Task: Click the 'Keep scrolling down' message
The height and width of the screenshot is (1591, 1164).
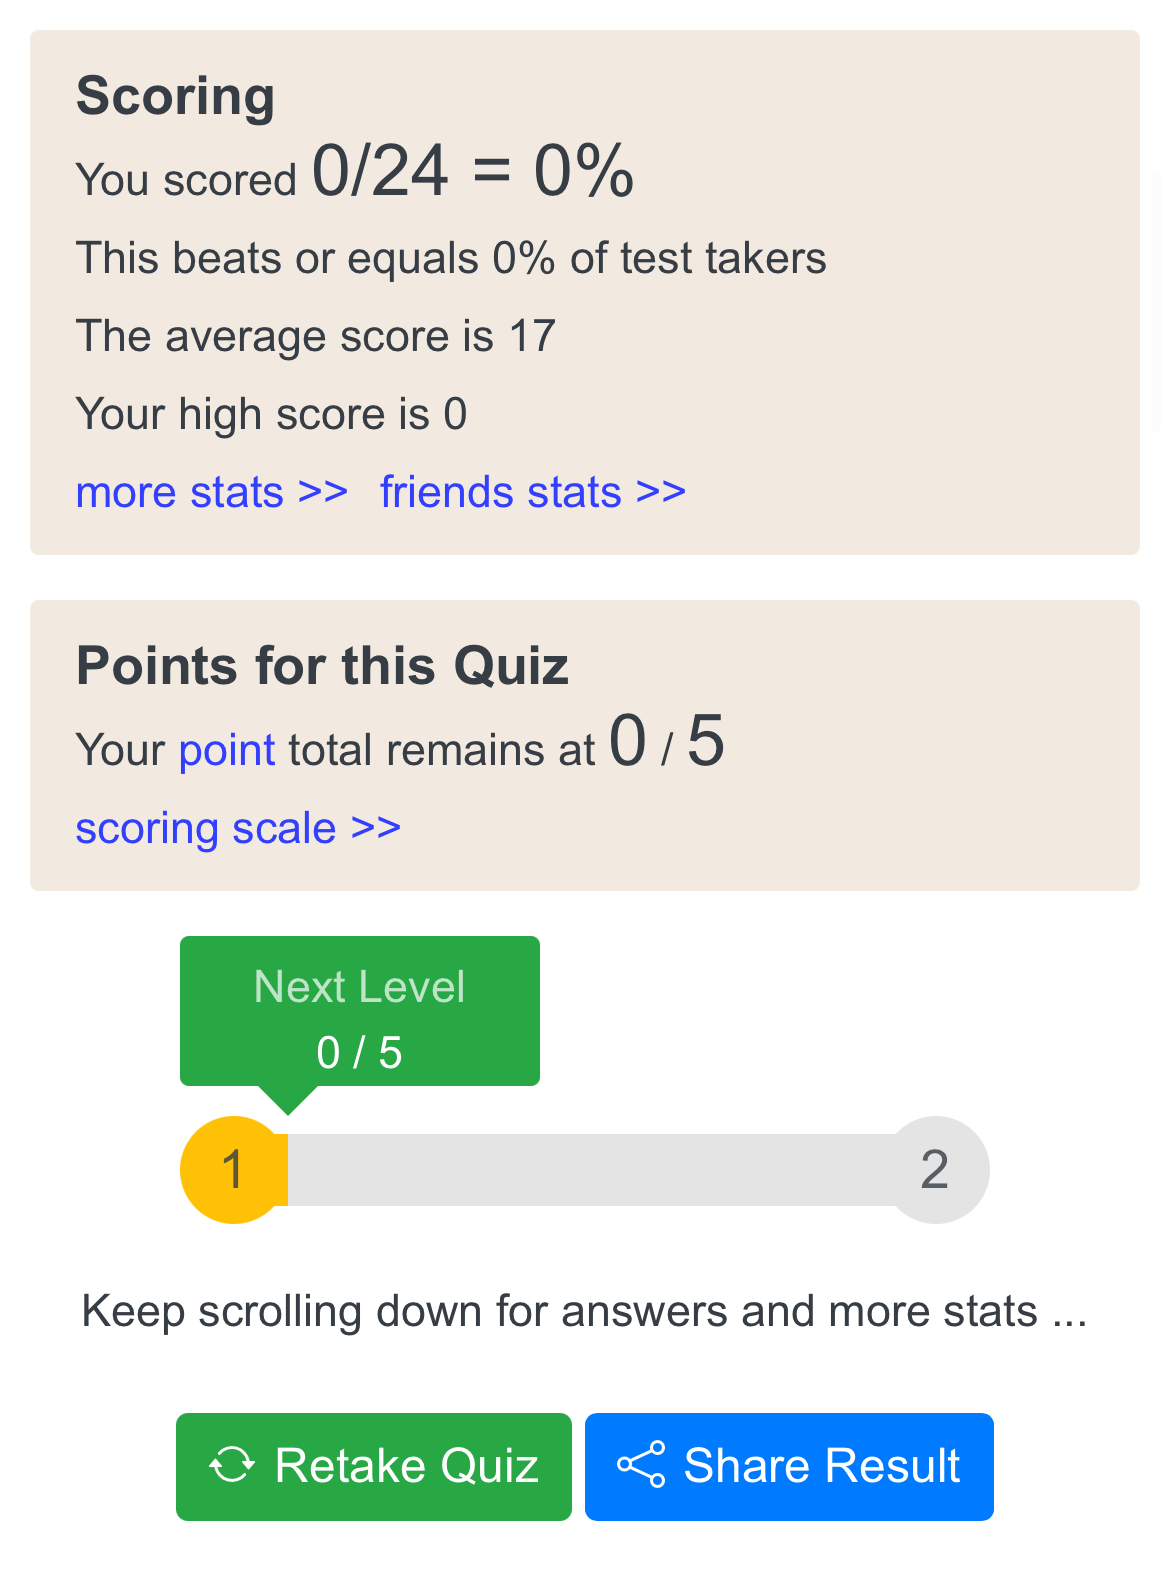Action: click(584, 1311)
